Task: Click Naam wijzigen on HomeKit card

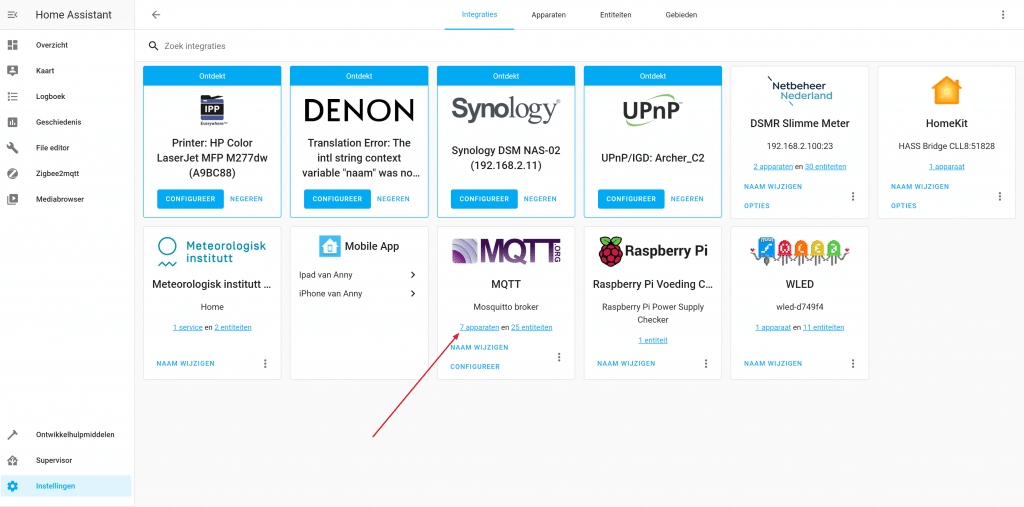Action: tap(920, 187)
